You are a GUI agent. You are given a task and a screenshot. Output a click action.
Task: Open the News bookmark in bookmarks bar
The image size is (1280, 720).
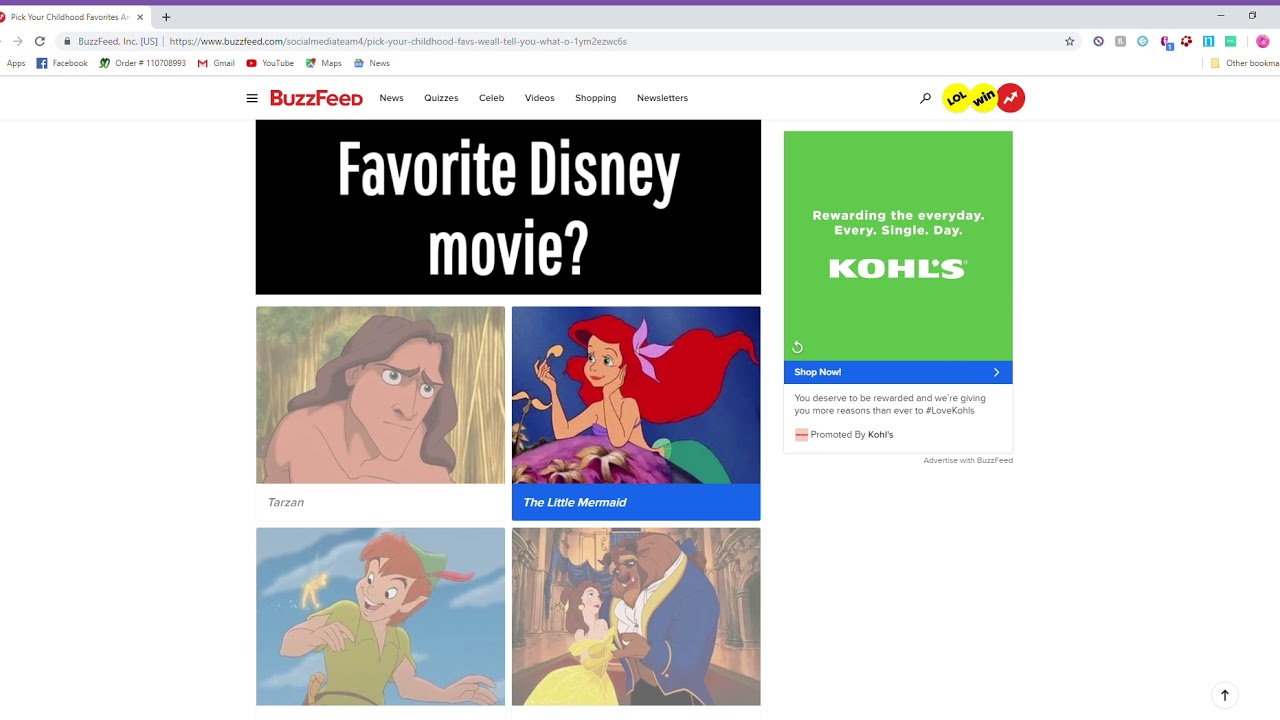pyautogui.click(x=372, y=63)
